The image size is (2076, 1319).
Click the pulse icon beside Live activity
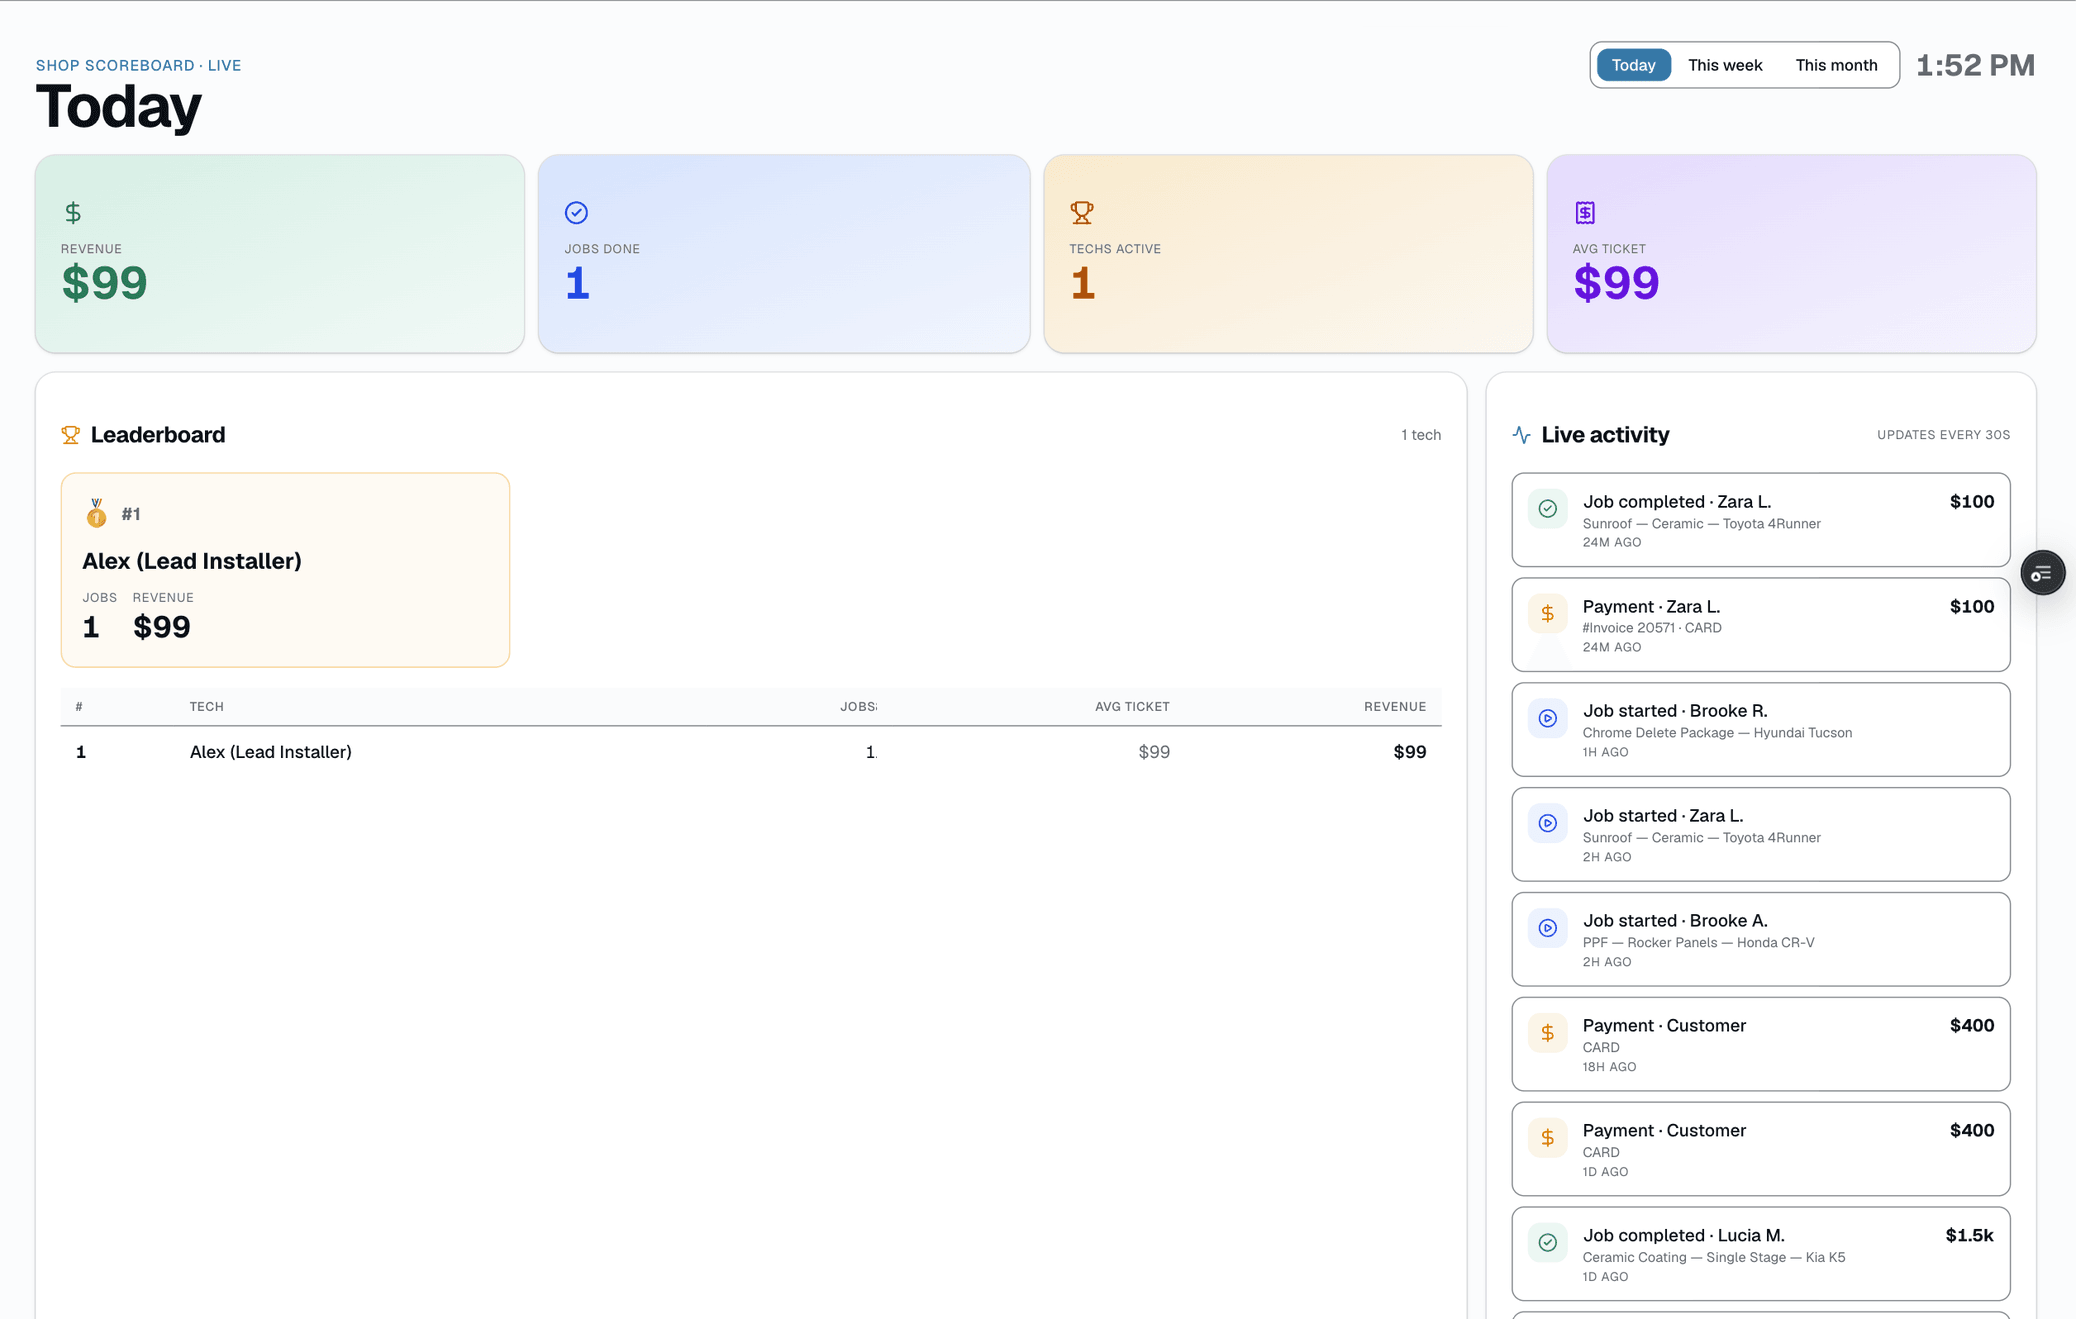[1521, 435]
